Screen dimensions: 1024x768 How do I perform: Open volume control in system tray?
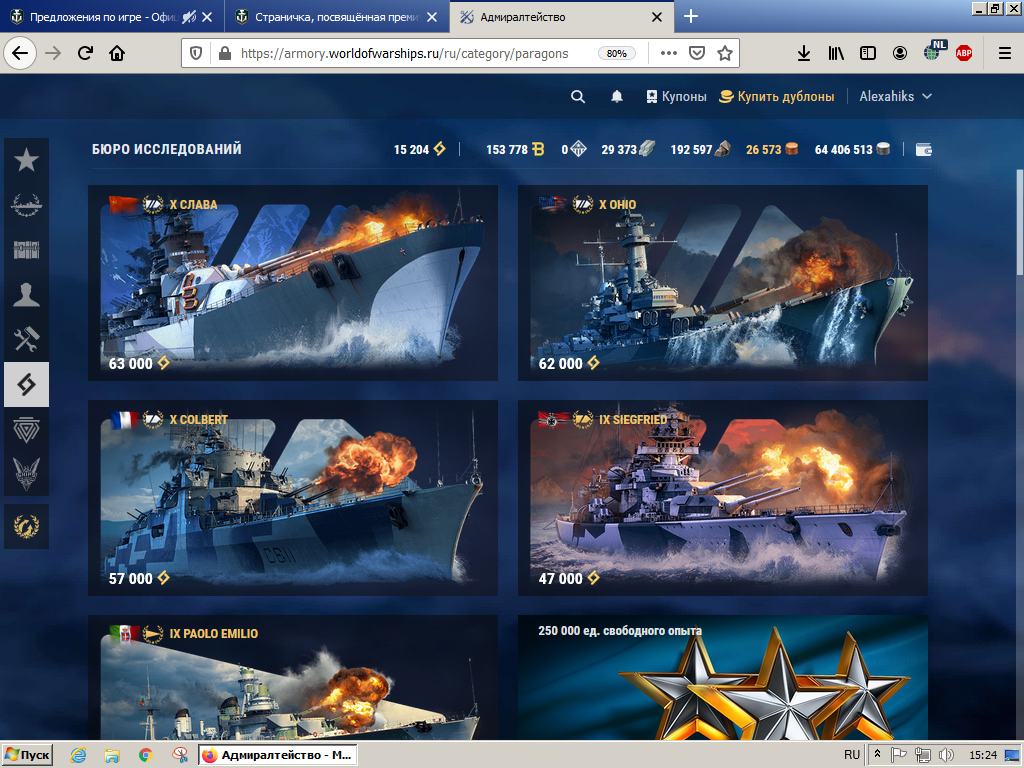pos(946,755)
